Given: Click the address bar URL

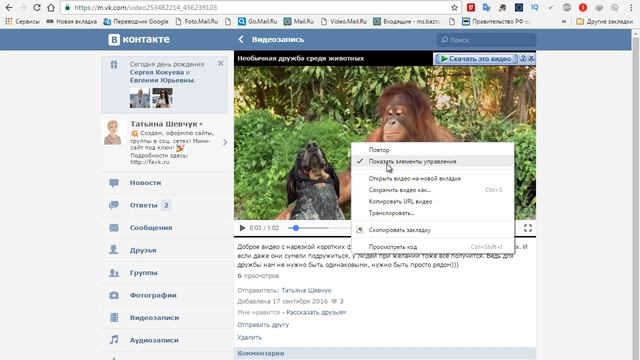Looking at the screenshot, I should [146, 7].
